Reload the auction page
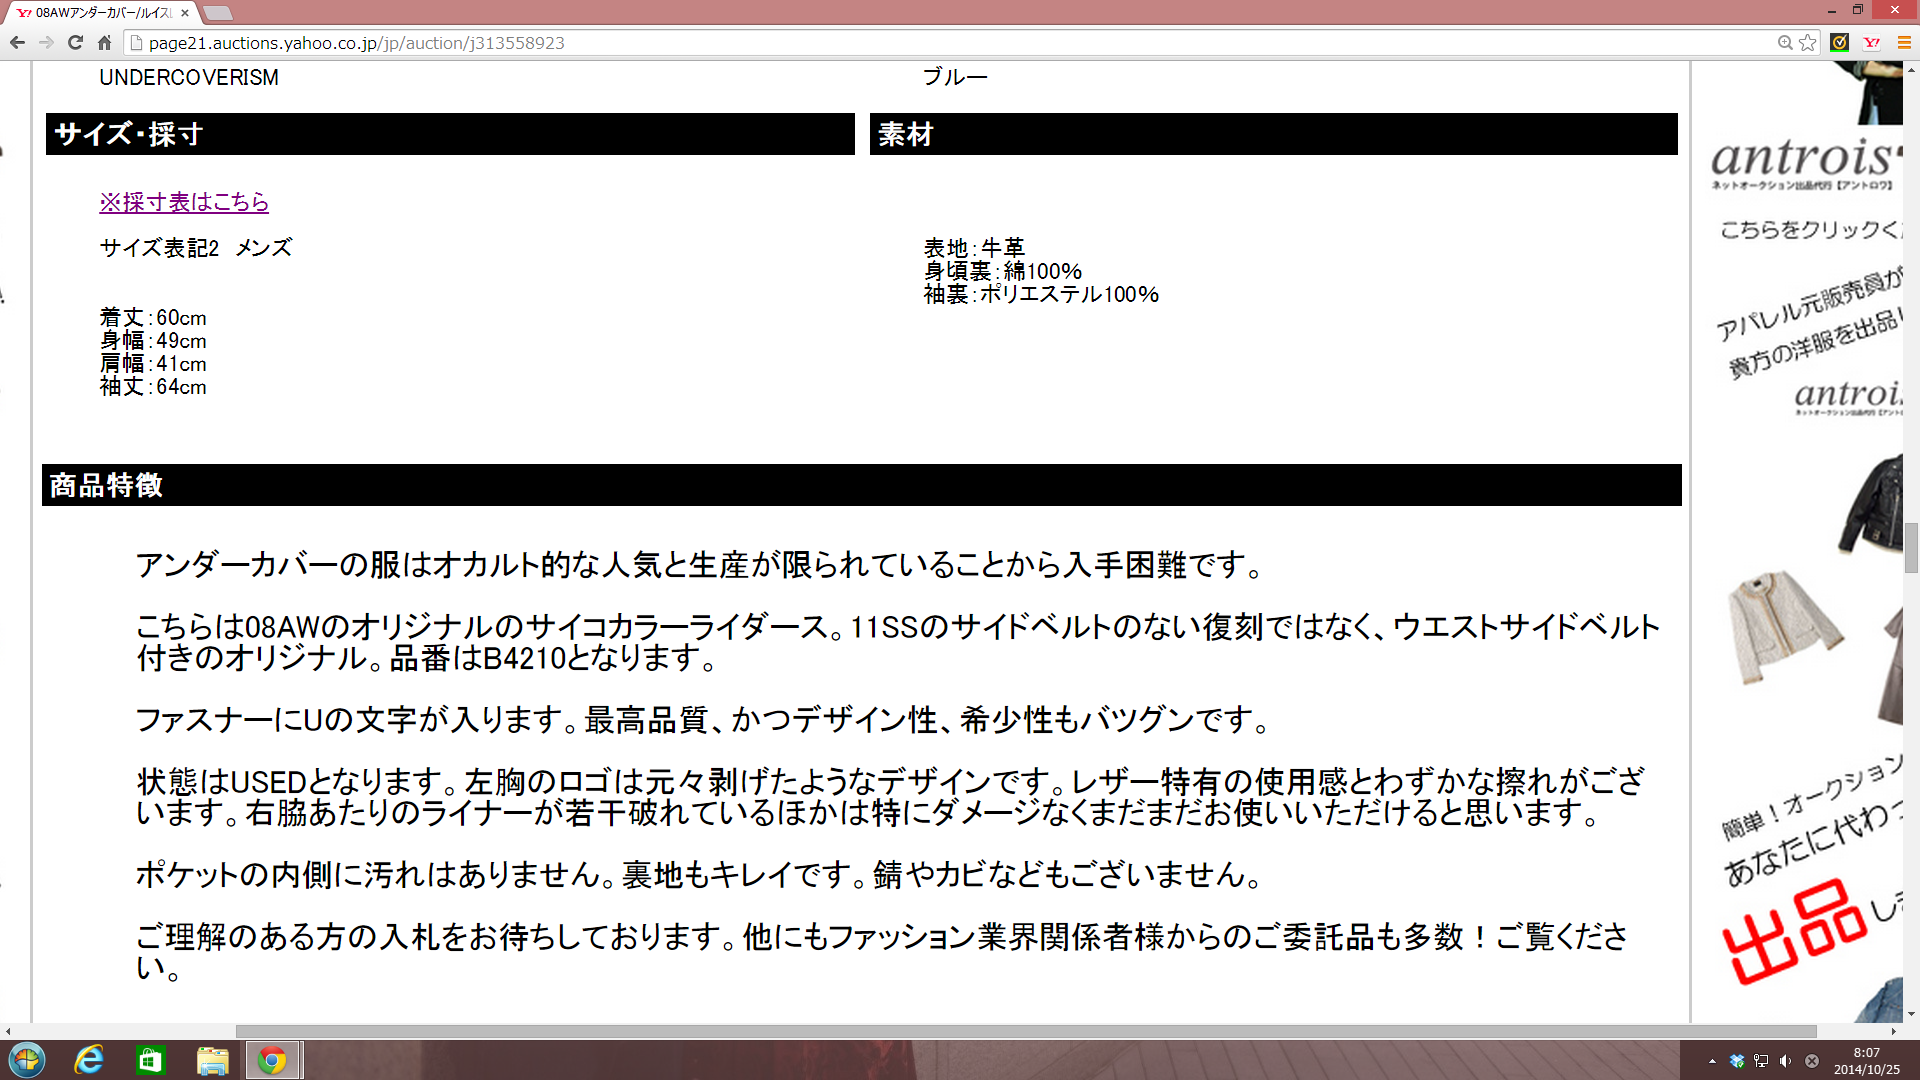 75,42
